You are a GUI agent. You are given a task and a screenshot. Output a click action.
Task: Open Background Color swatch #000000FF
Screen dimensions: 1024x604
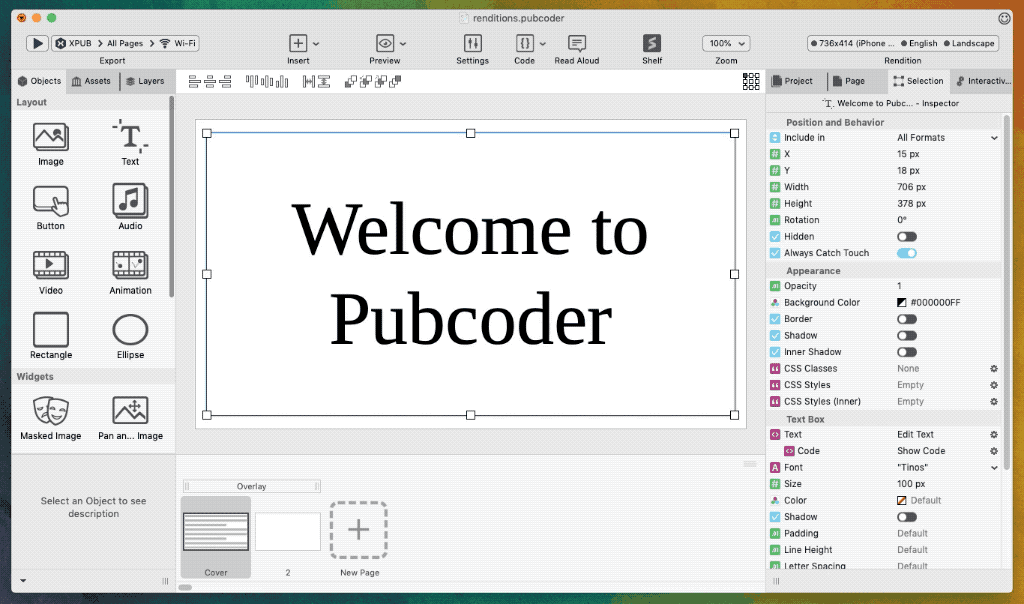[x=901, y=302]
